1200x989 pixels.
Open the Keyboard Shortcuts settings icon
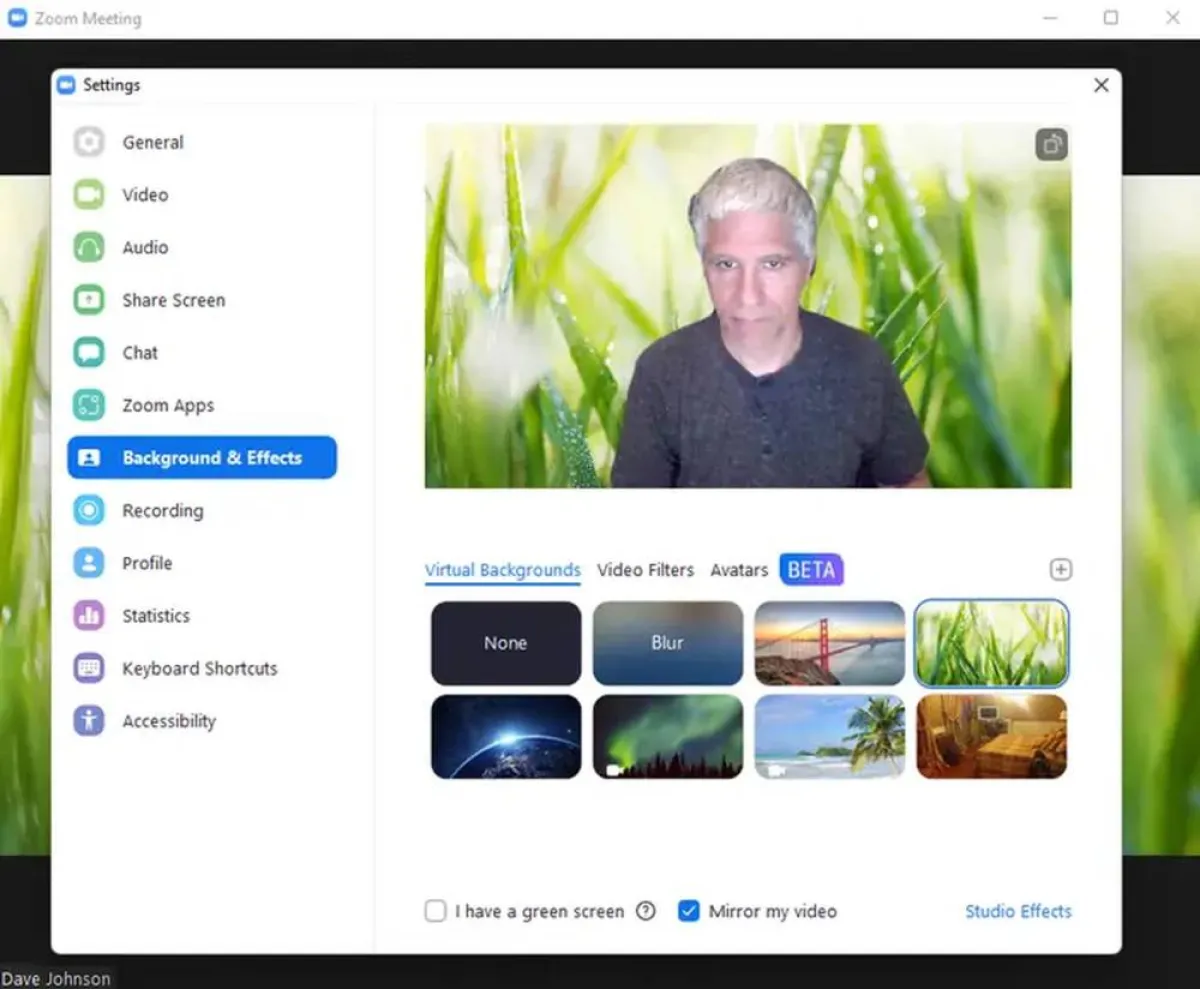click(88, 668)
